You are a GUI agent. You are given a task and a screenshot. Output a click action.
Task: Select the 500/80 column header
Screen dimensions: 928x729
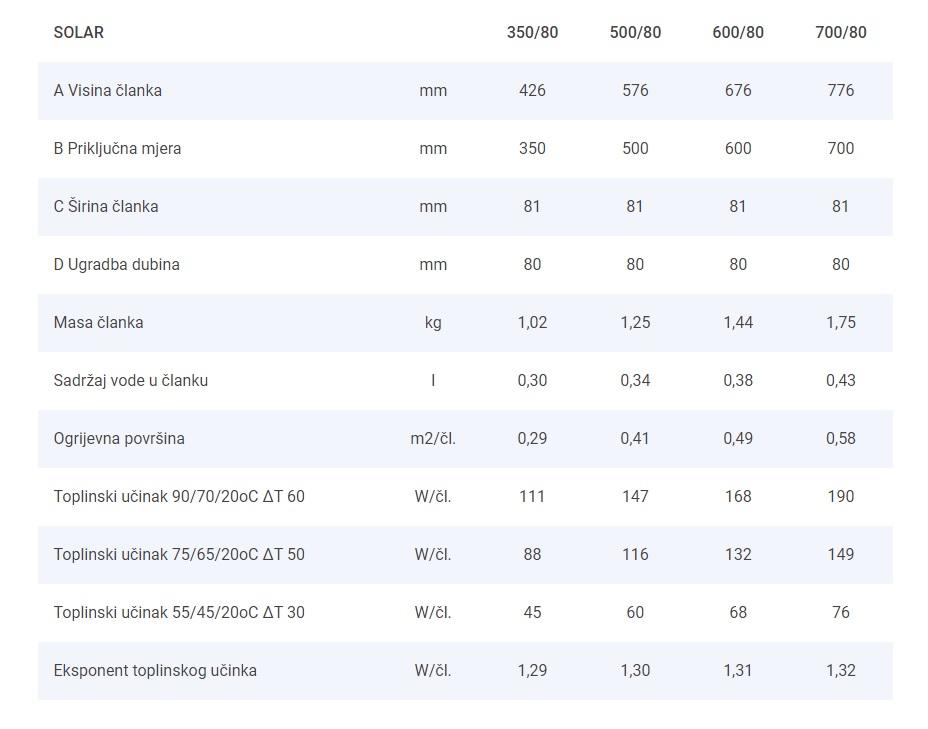(x=635, y=32)
